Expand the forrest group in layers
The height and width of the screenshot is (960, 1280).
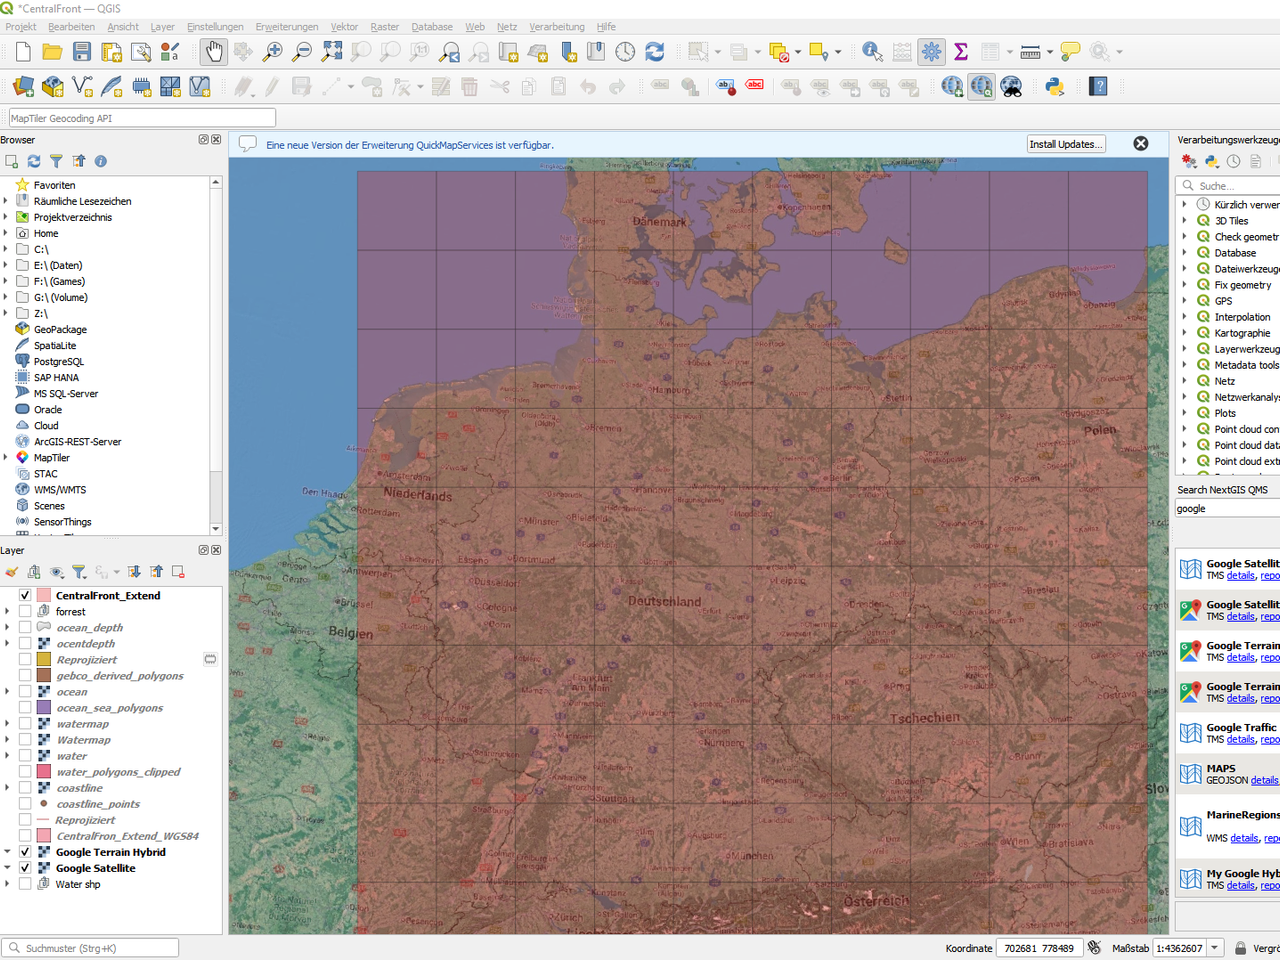8,612
